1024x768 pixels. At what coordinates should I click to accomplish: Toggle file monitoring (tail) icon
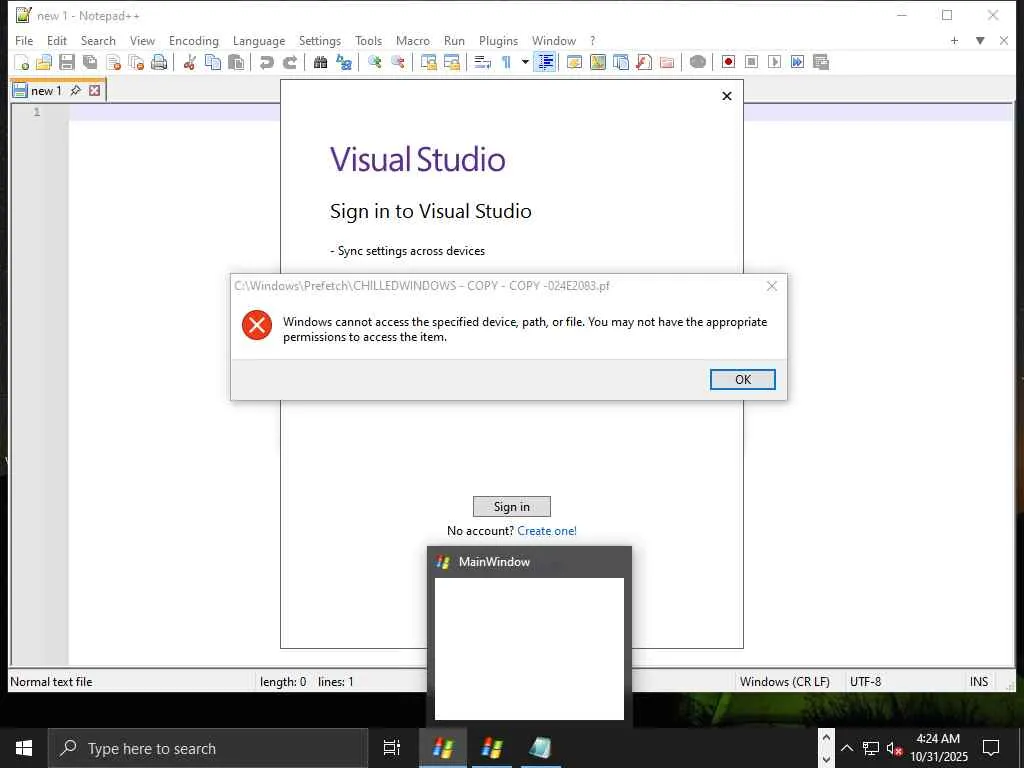[697, 63]
